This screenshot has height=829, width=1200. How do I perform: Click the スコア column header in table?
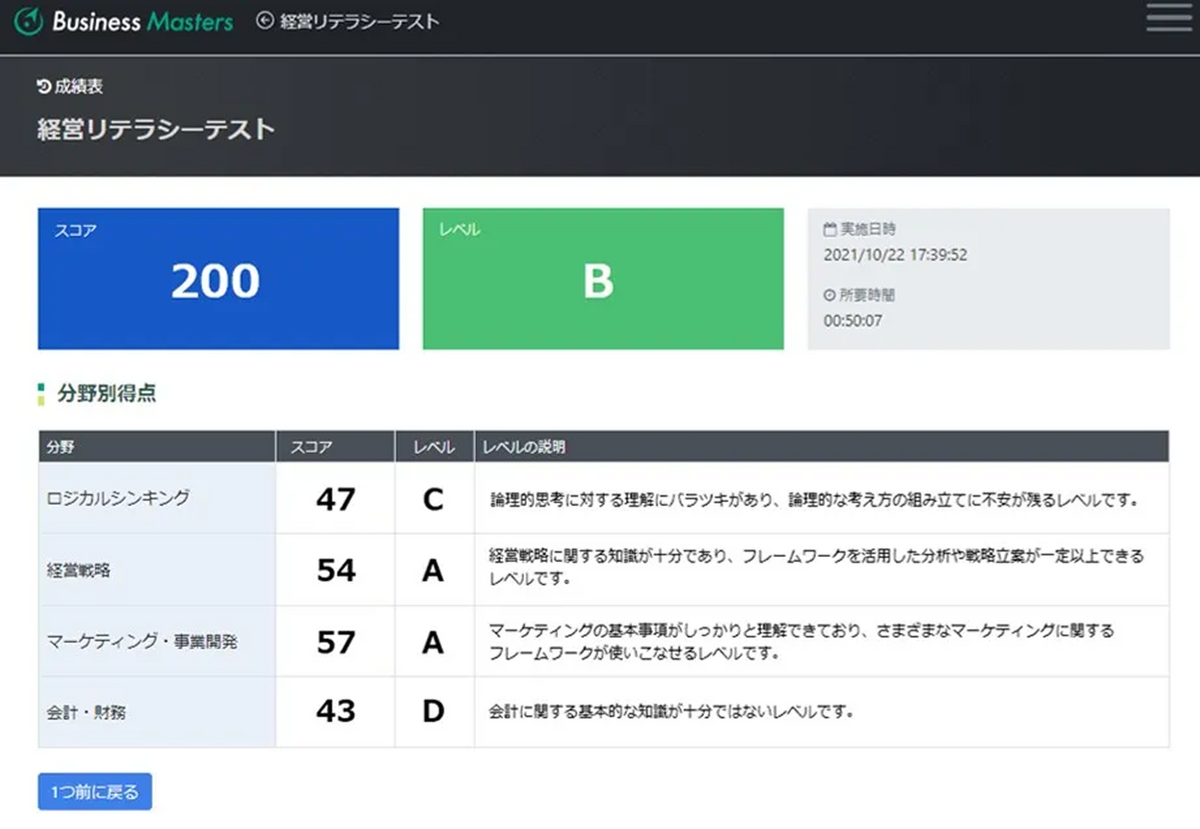[335, 447]
